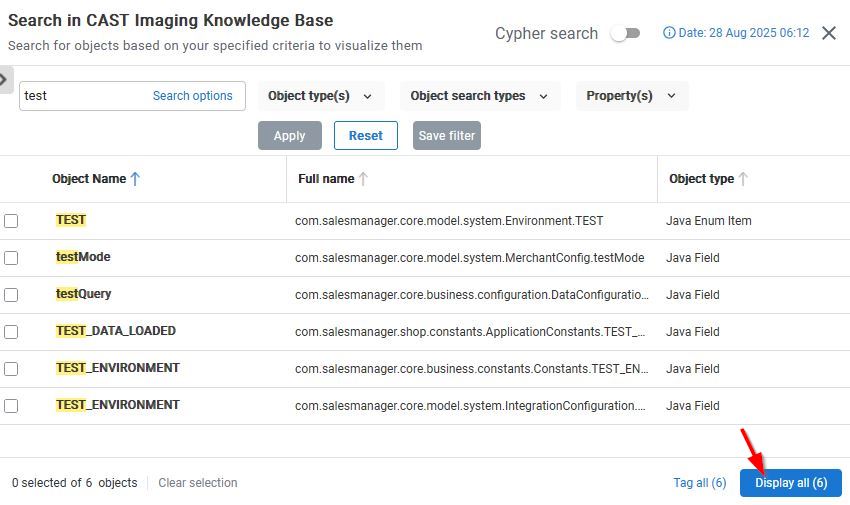Select the testQuery object name
The width and height of the screenshot is (850, 505).
tap(84, 294)
